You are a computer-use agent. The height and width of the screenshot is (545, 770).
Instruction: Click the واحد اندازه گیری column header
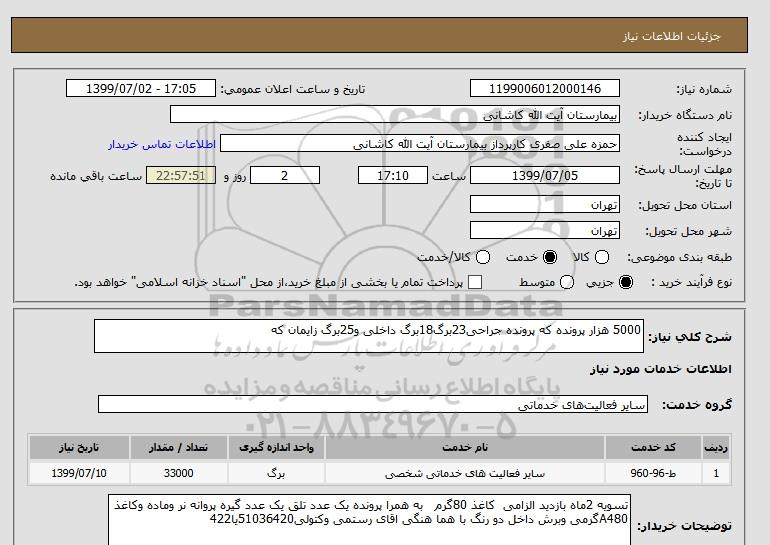pyautogui.click(x=276, y=447)
